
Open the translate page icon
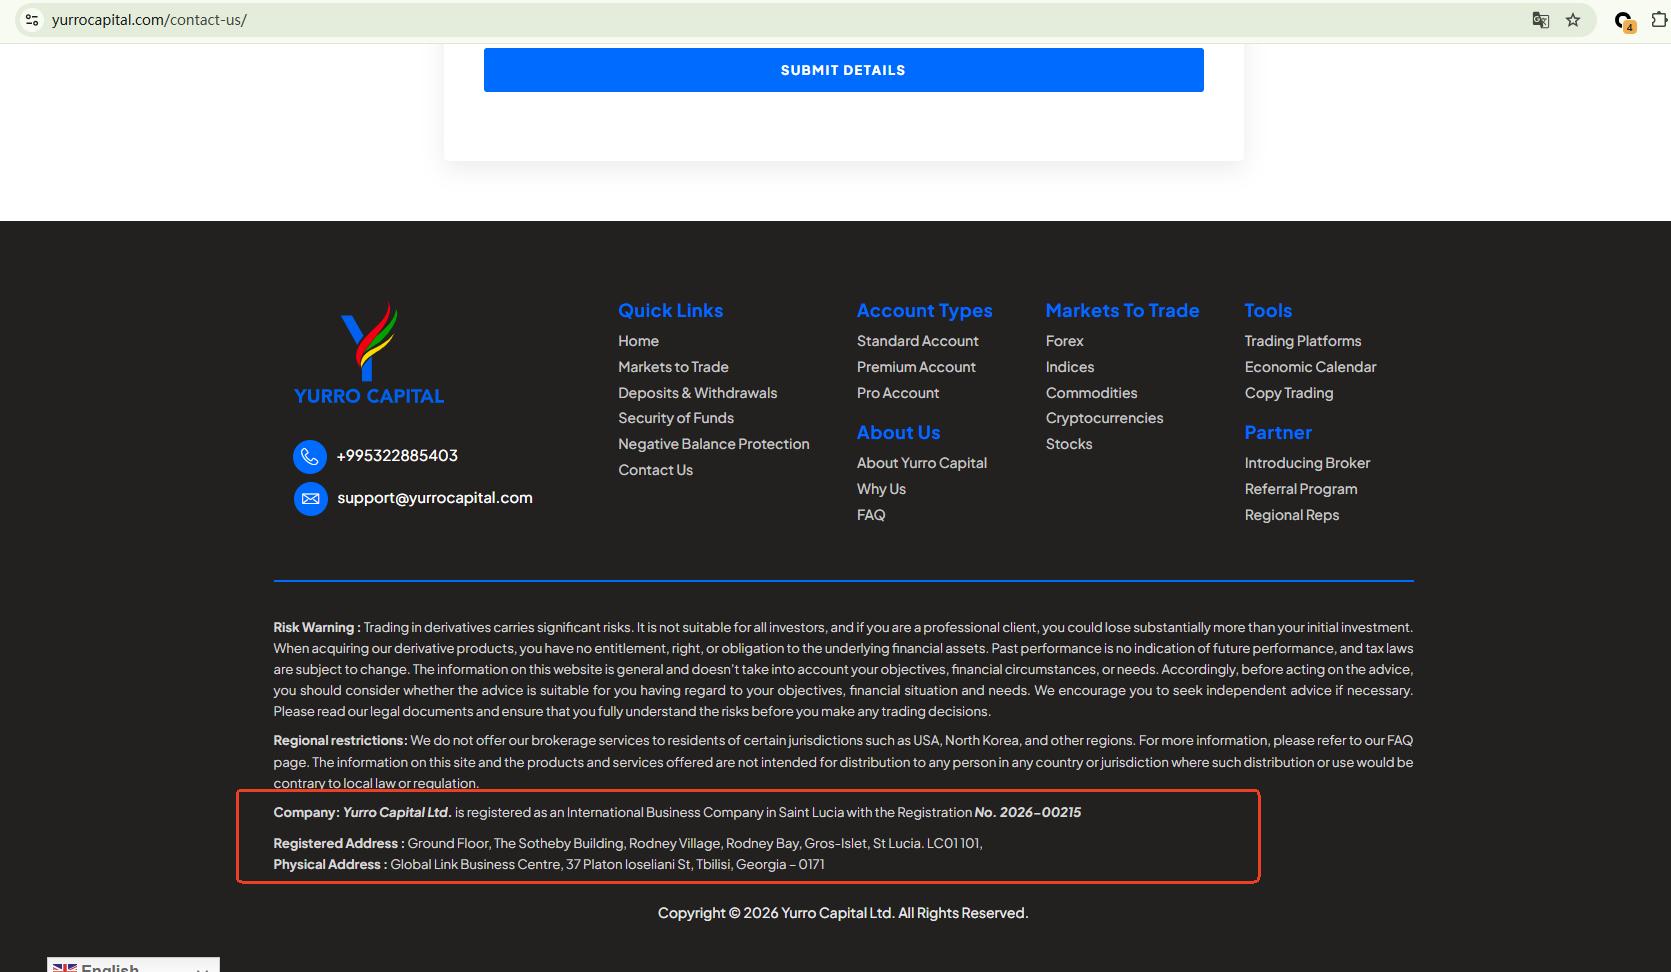coord(1541,20)
